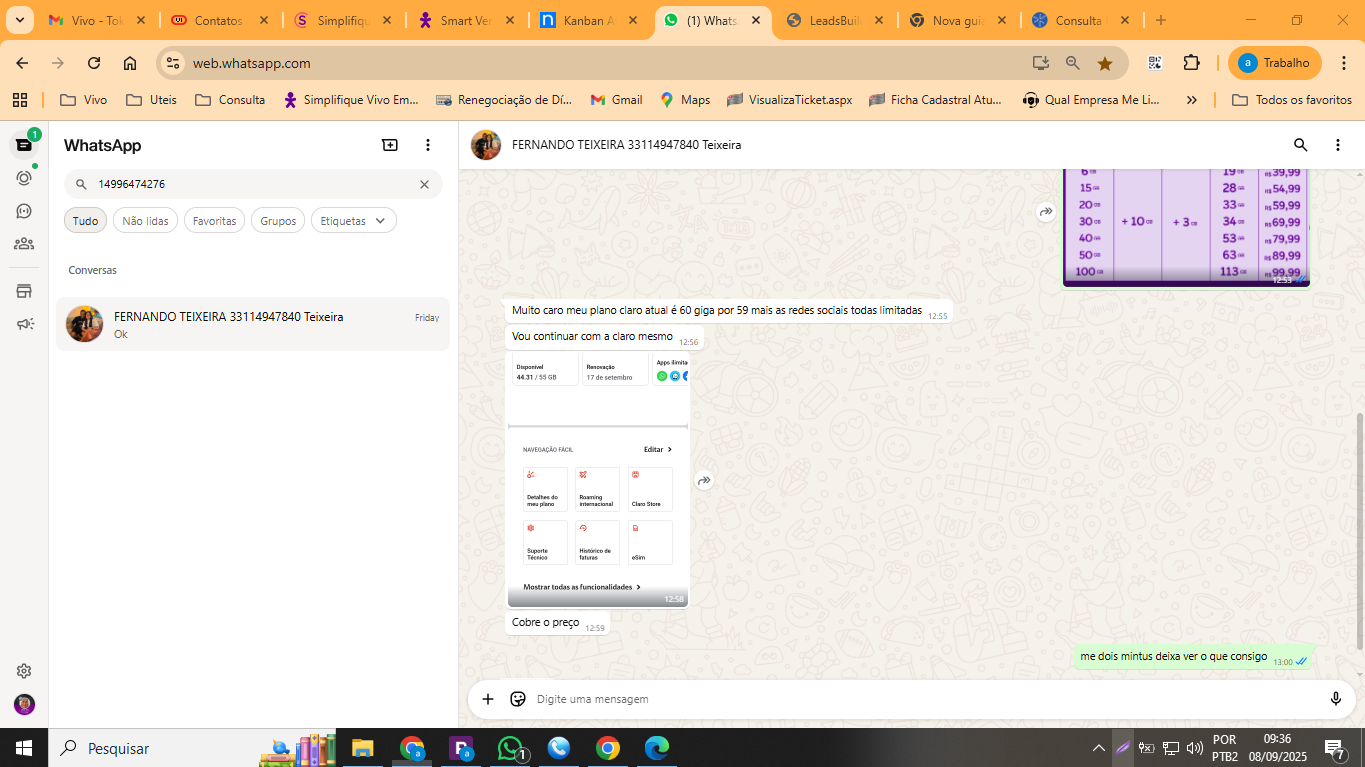Open the business tools storefront icon
The width and height of the screenshot is (1365, 767).
click(24, 291)
